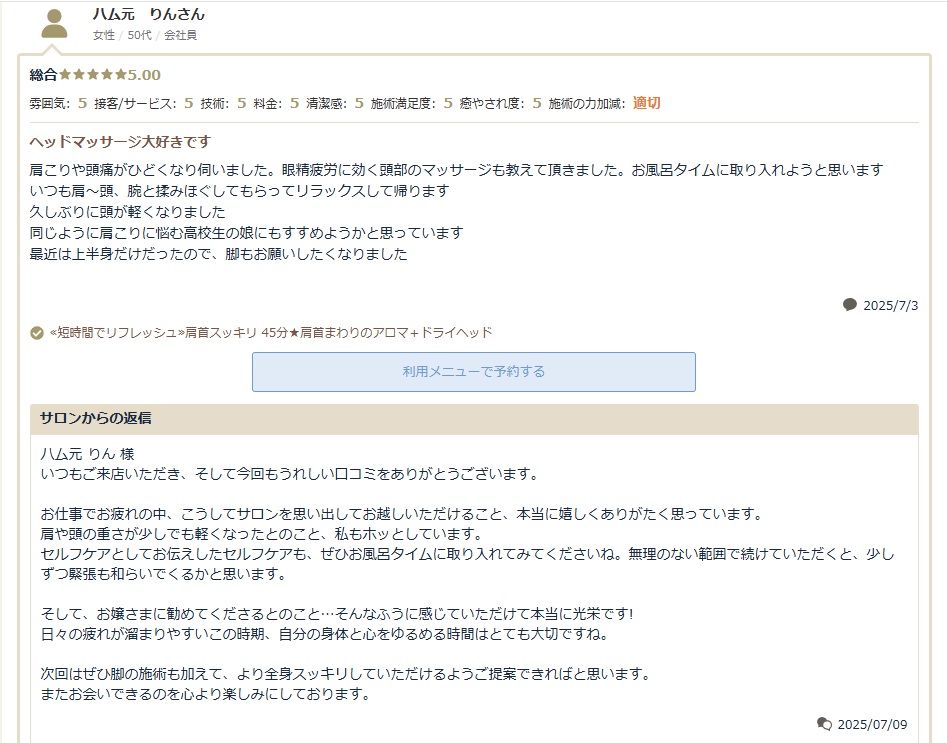Click the review line starting 肩こりや頭痛がひどくなり

(x=457, y=170)
